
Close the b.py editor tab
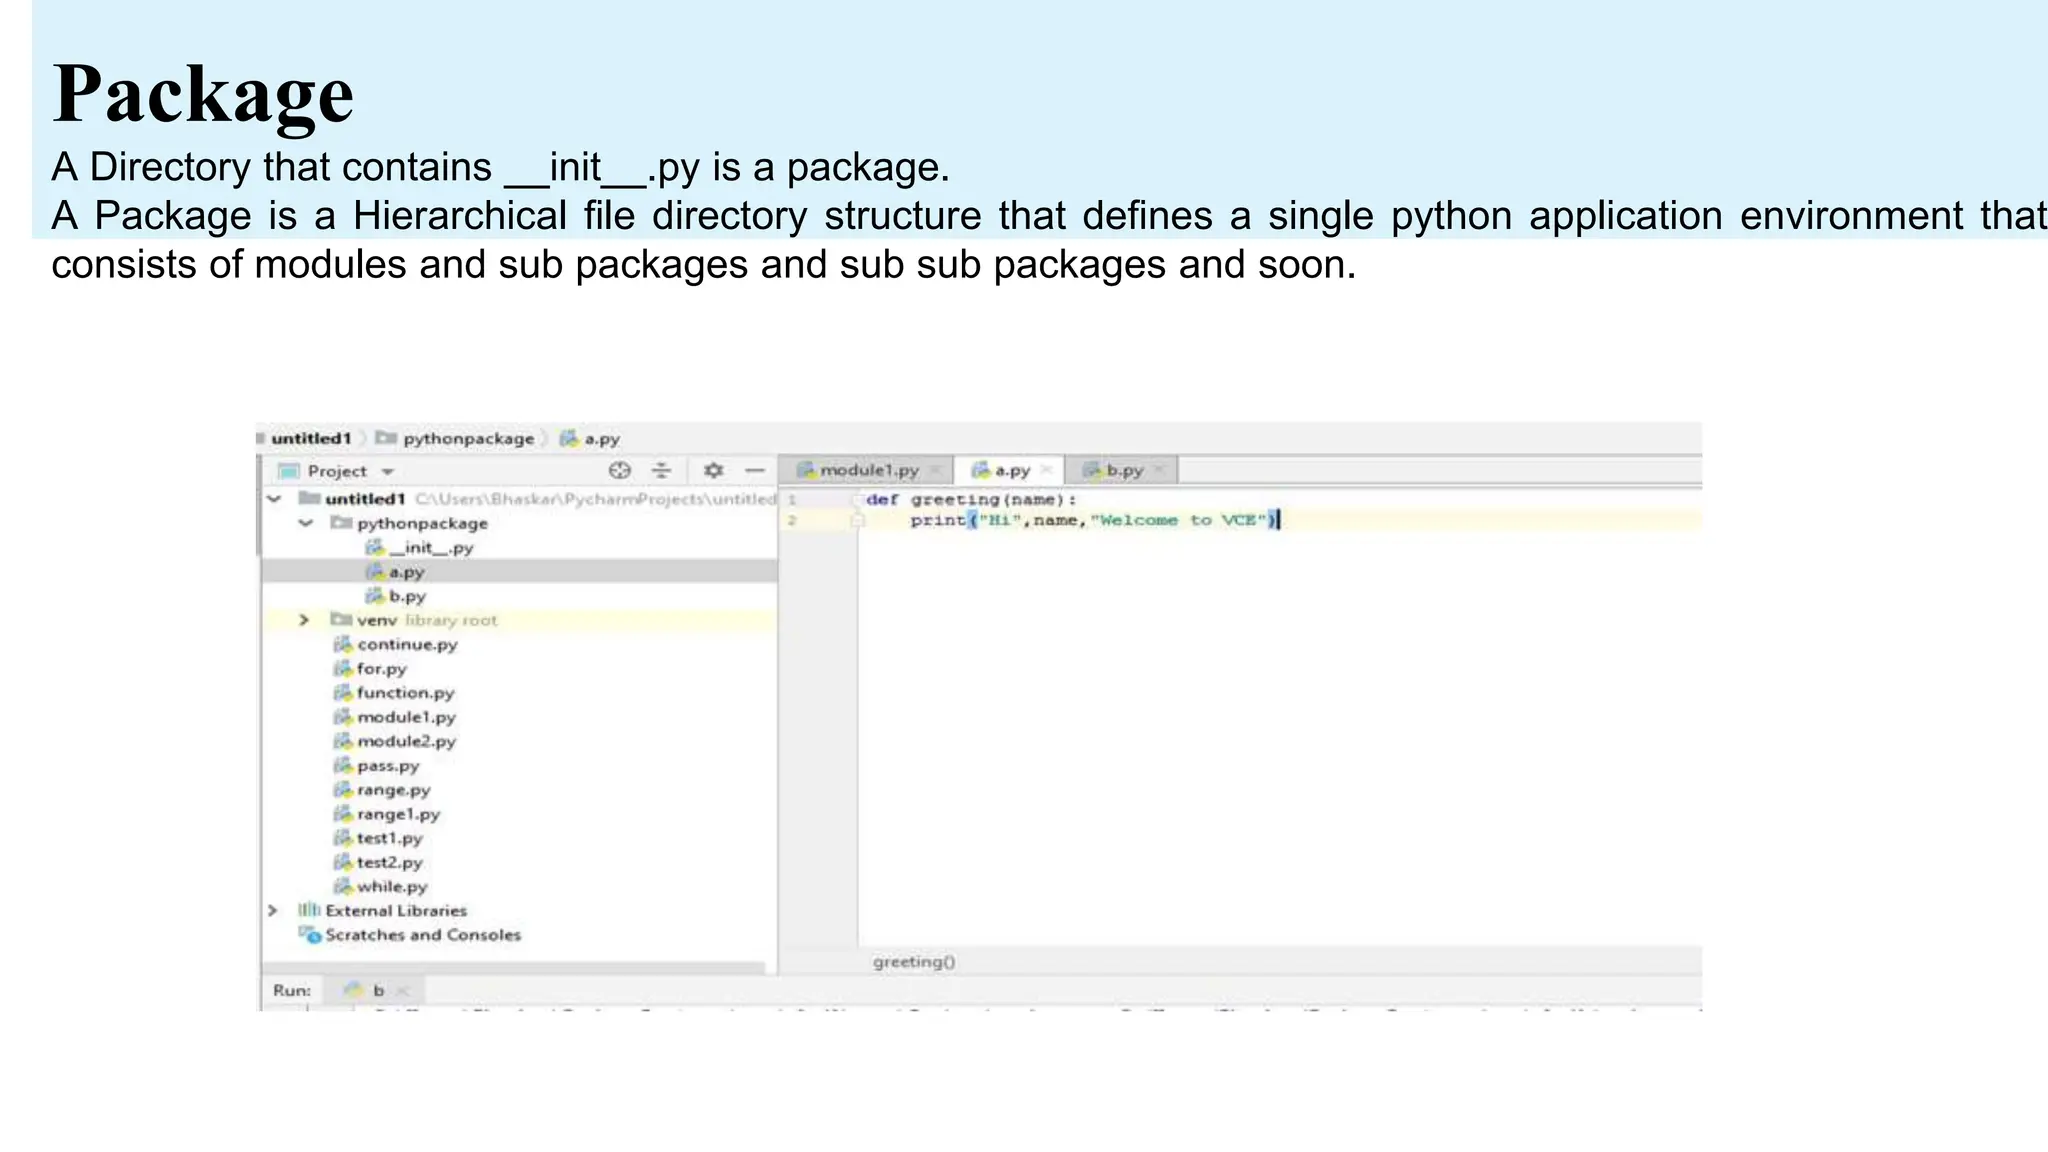1159,470
